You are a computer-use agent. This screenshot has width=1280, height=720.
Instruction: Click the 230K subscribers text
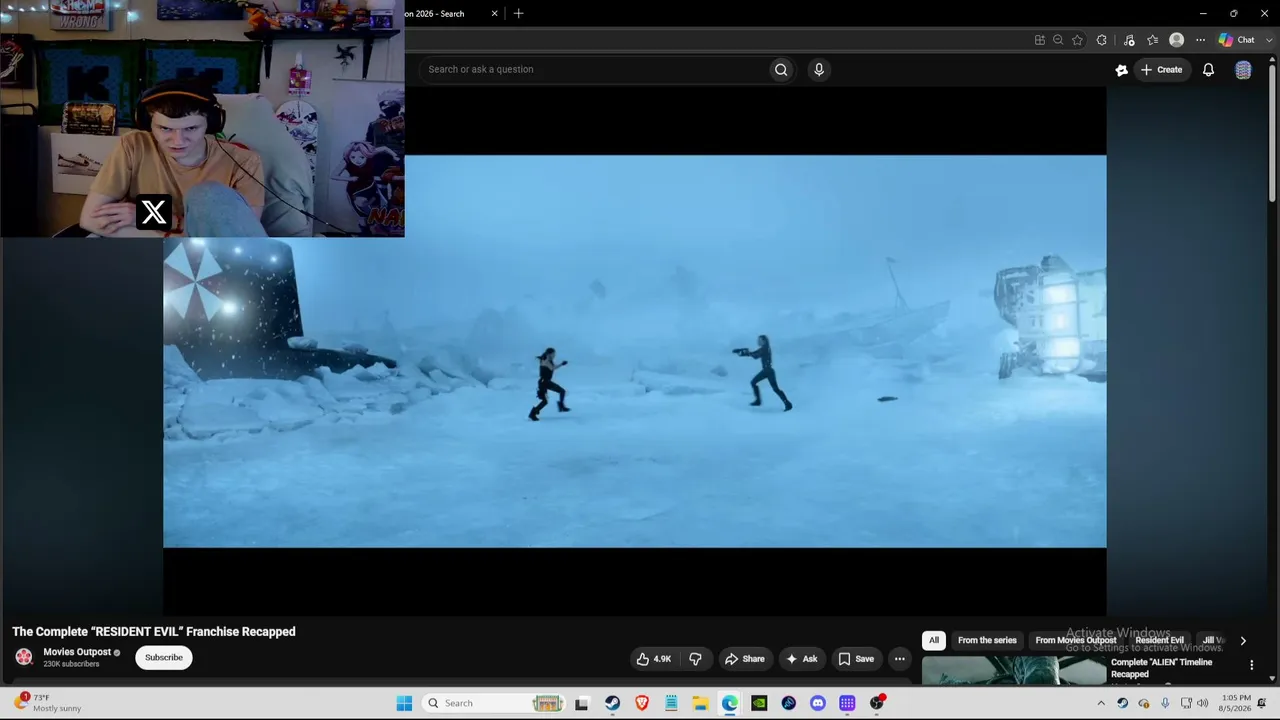71,664
